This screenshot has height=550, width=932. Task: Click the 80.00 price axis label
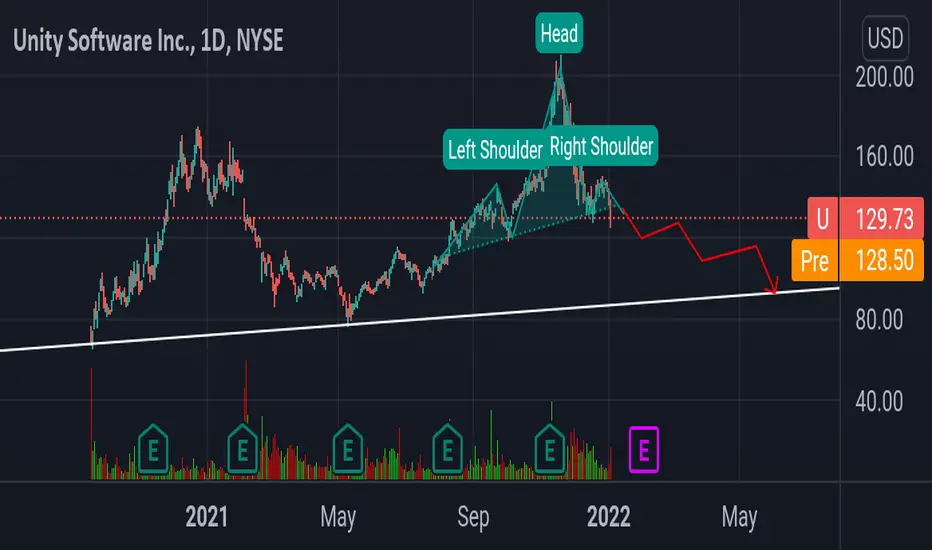point(879,320)
